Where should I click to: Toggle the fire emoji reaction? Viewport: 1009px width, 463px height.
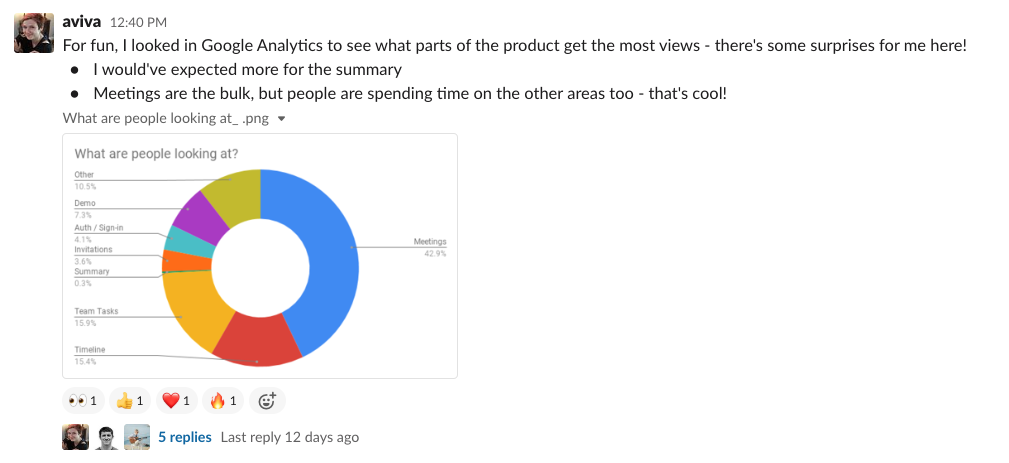click(x=223, y=401)
